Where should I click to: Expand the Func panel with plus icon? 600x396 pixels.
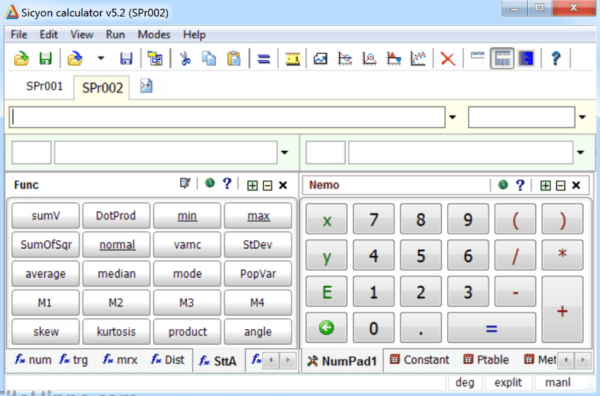(x=252, y=186)
